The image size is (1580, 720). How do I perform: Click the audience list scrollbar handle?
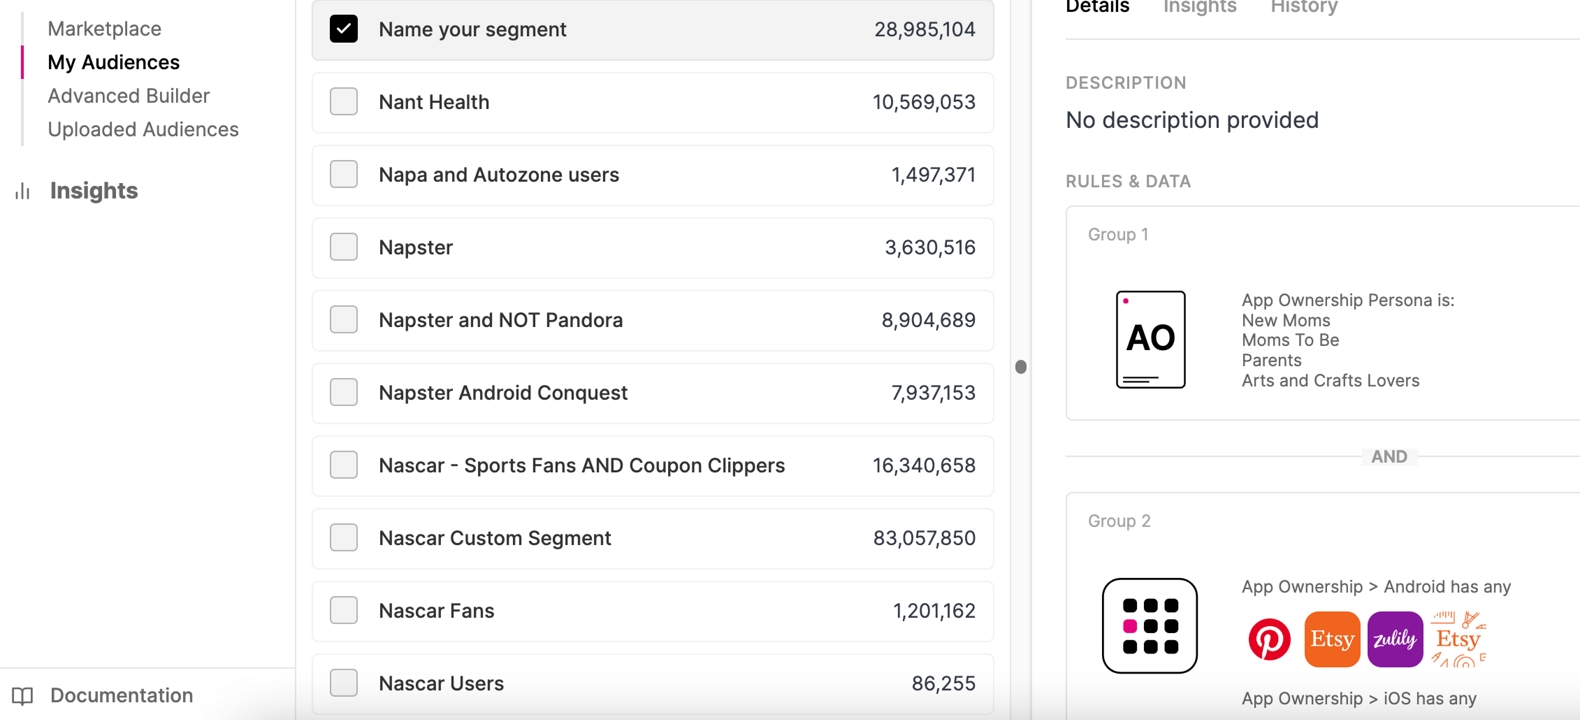(1020, 367)
